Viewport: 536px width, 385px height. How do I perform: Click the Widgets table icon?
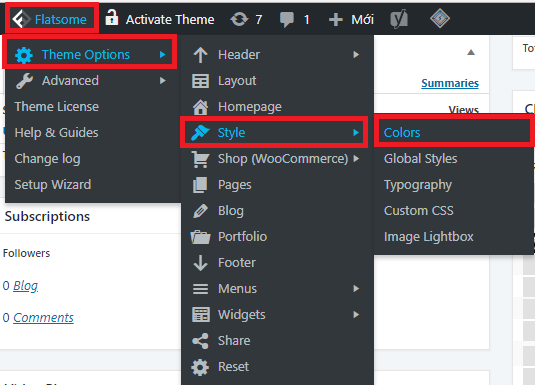pos(201,315)
